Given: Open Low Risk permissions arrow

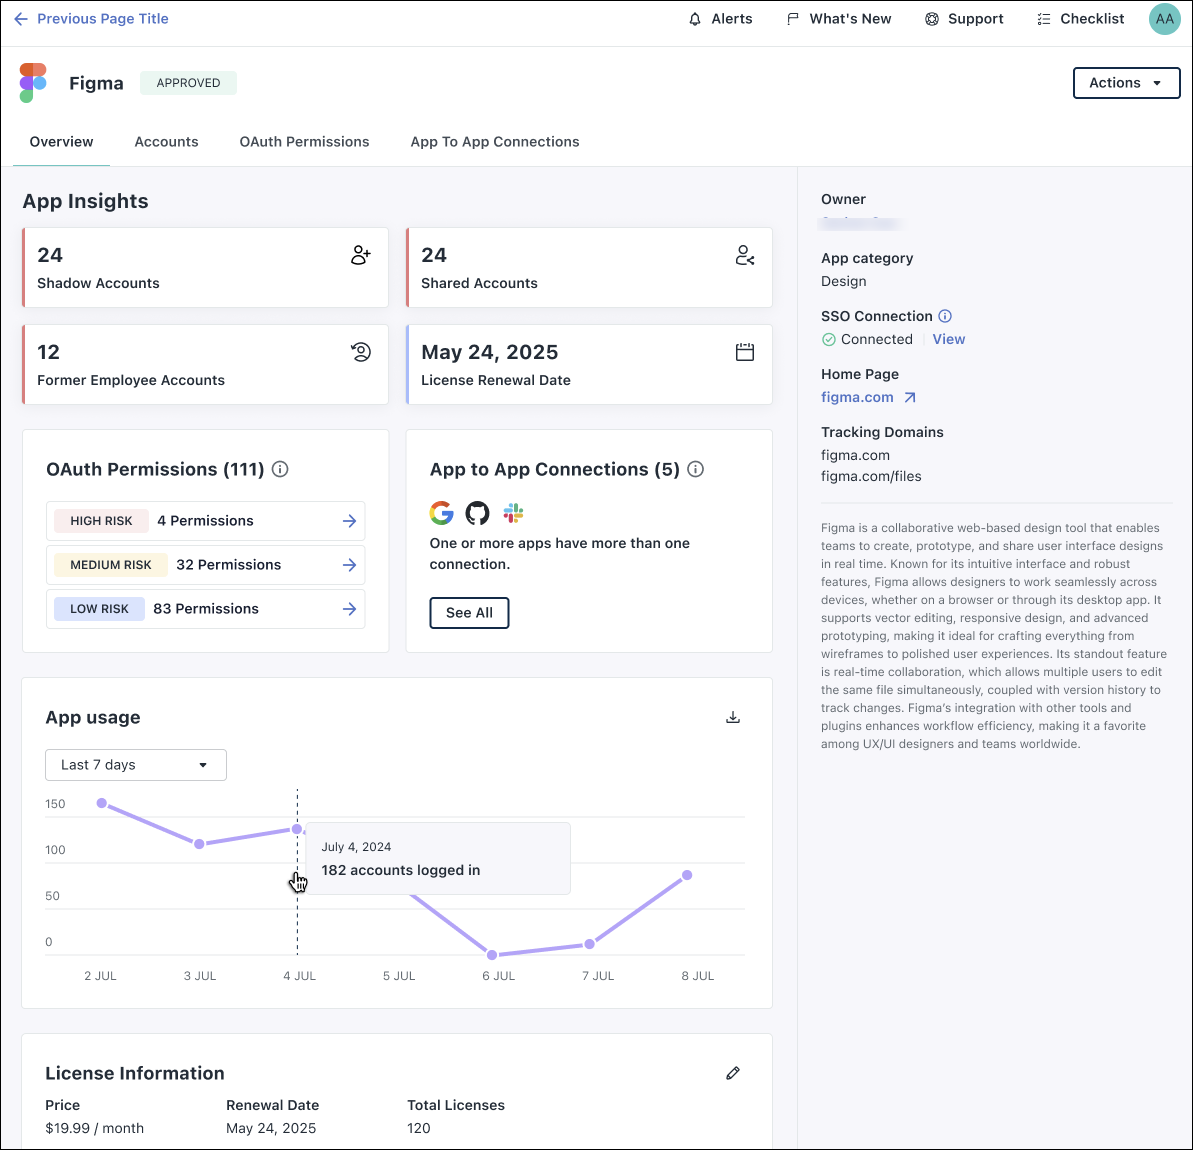Looking at the screenshot, I should pyautogui.click(x=349, y=609).
